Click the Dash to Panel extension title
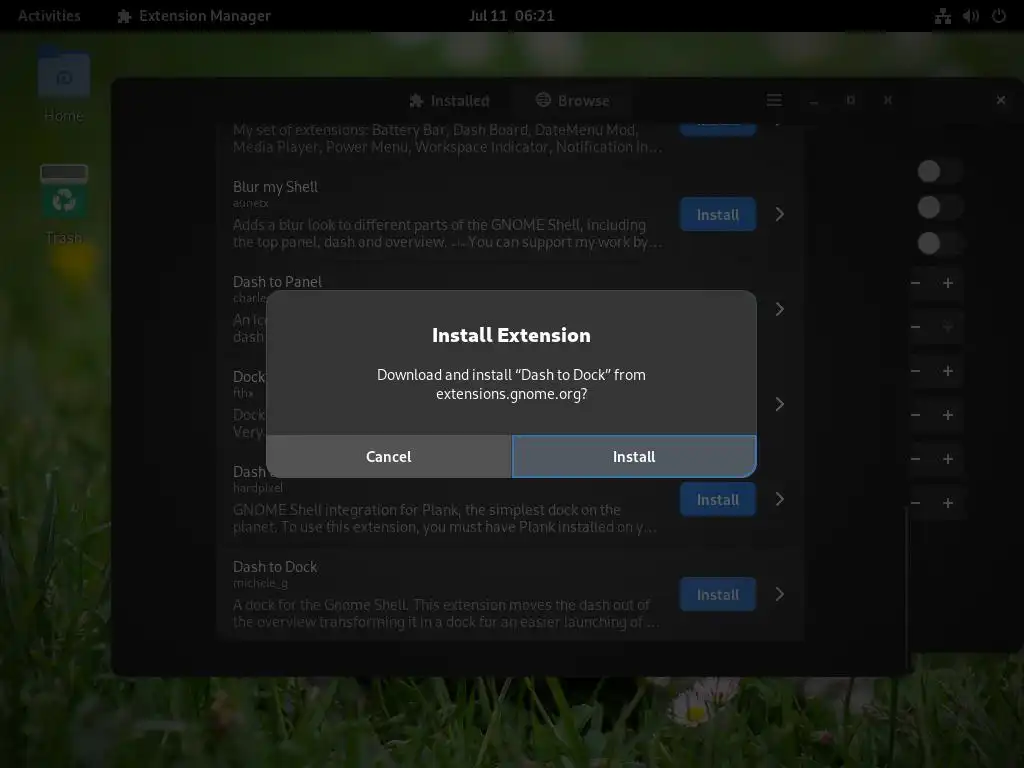This screenshot has height=768, width=1024. (x=277, y=281)
